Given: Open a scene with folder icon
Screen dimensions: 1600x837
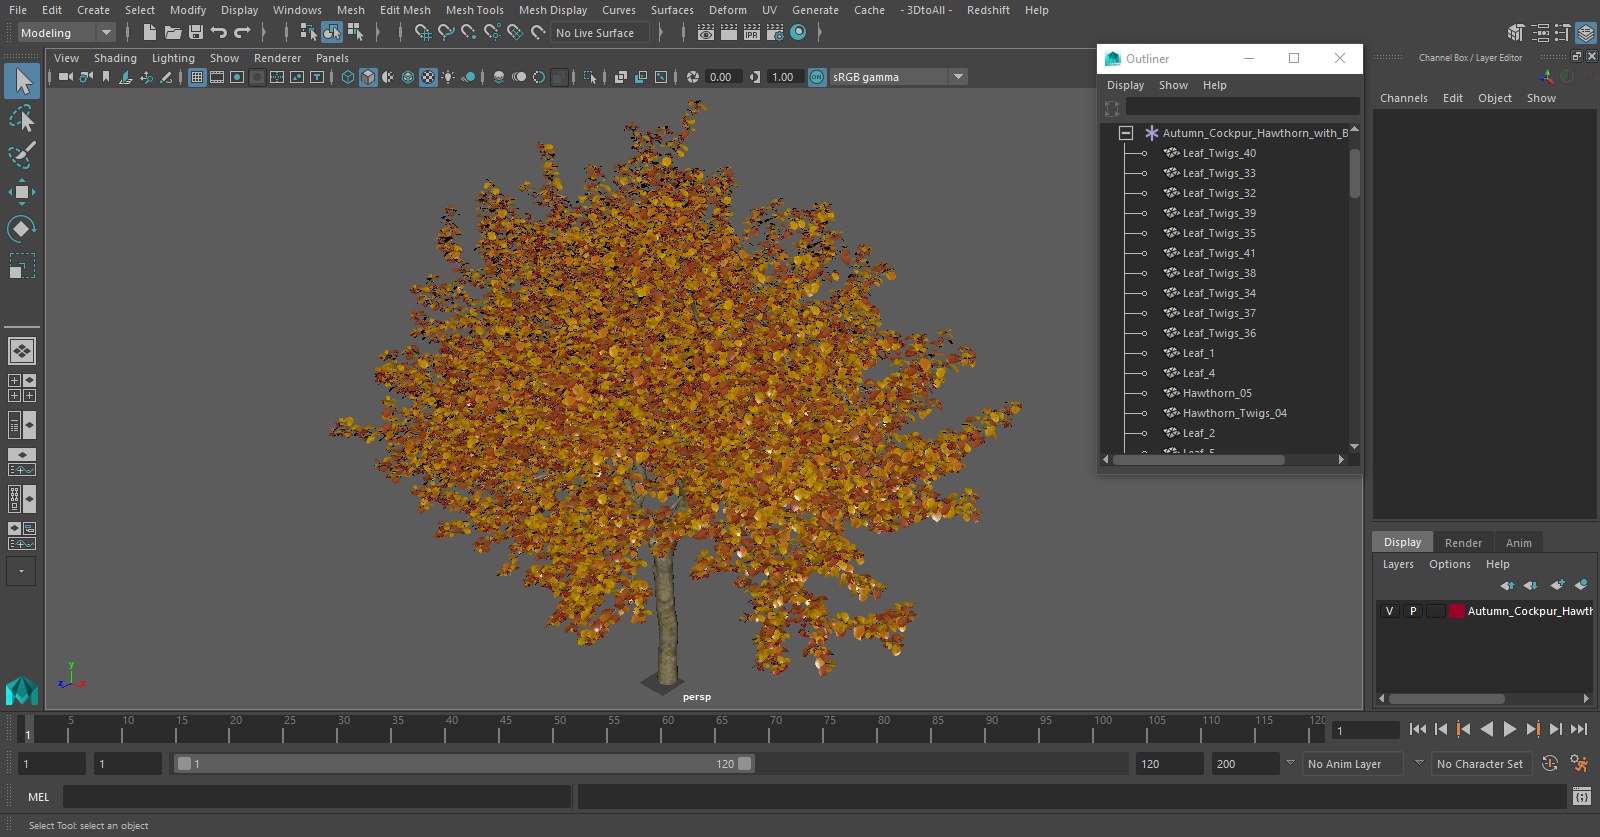Looking at the screenshot, I should click(x=172, y=33).
